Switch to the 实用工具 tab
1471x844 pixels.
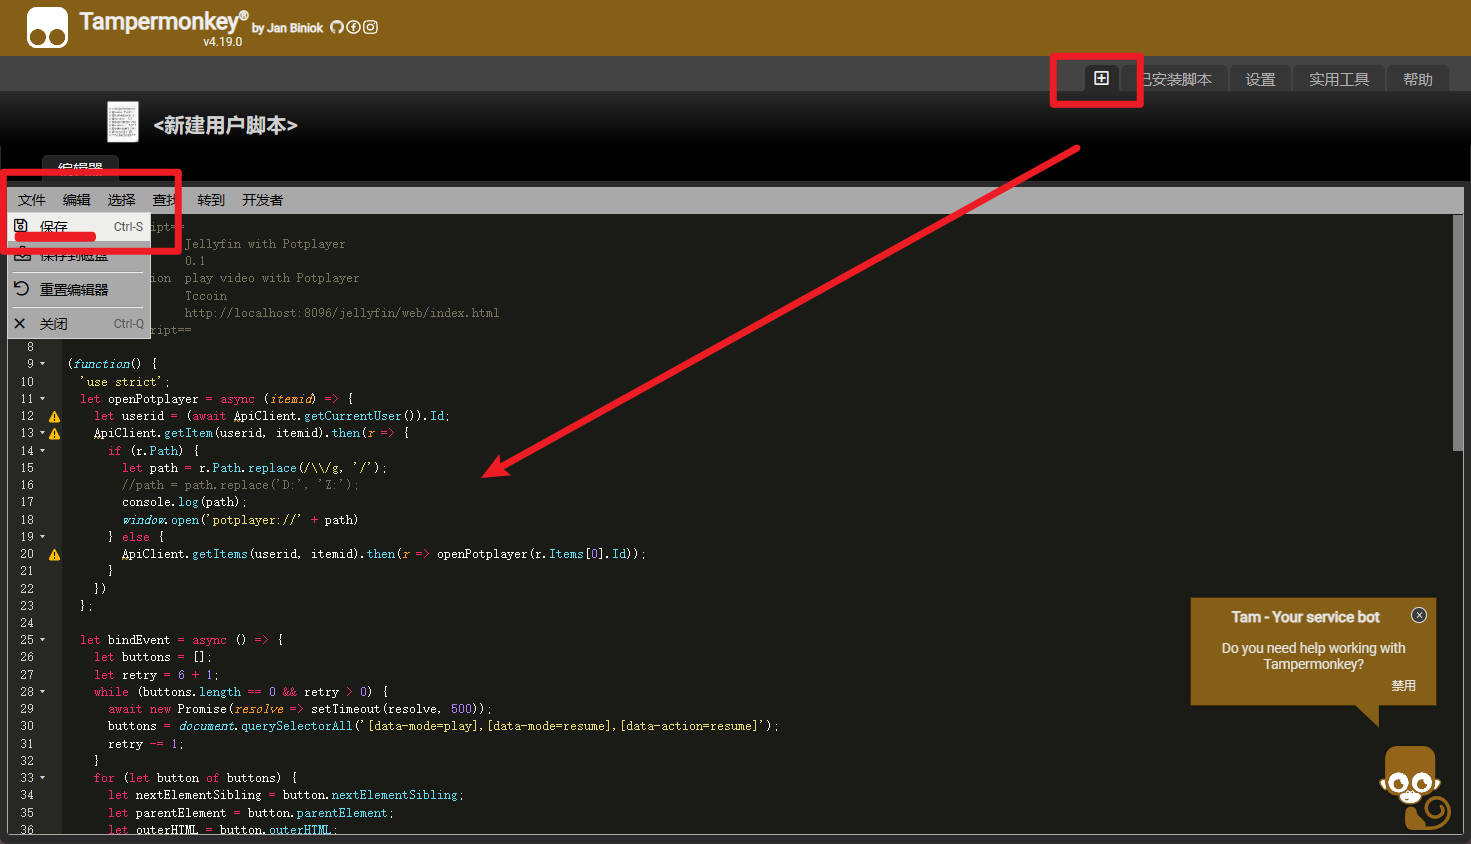coord(1339,79)
